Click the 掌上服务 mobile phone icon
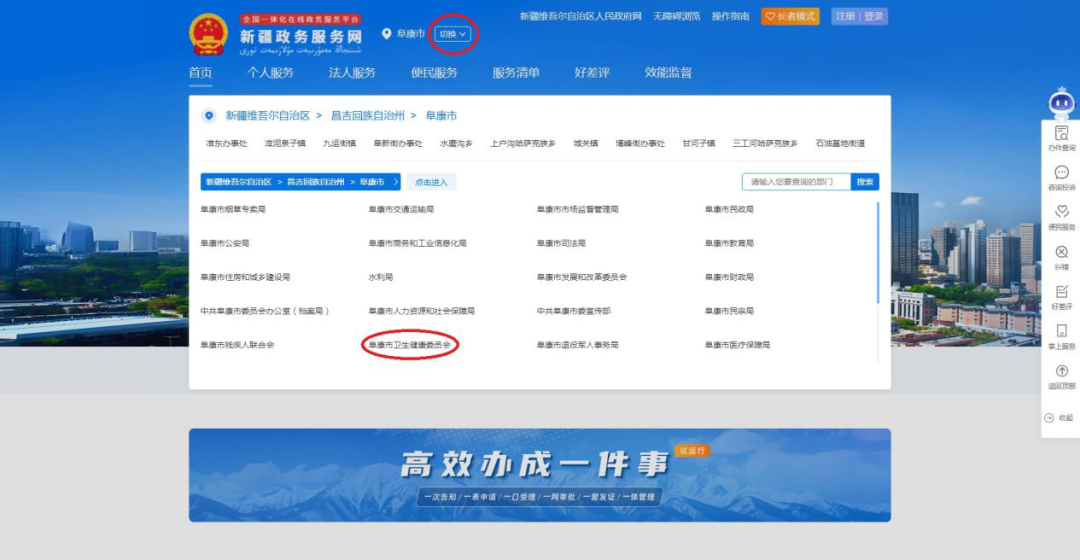 [1061, 336]
